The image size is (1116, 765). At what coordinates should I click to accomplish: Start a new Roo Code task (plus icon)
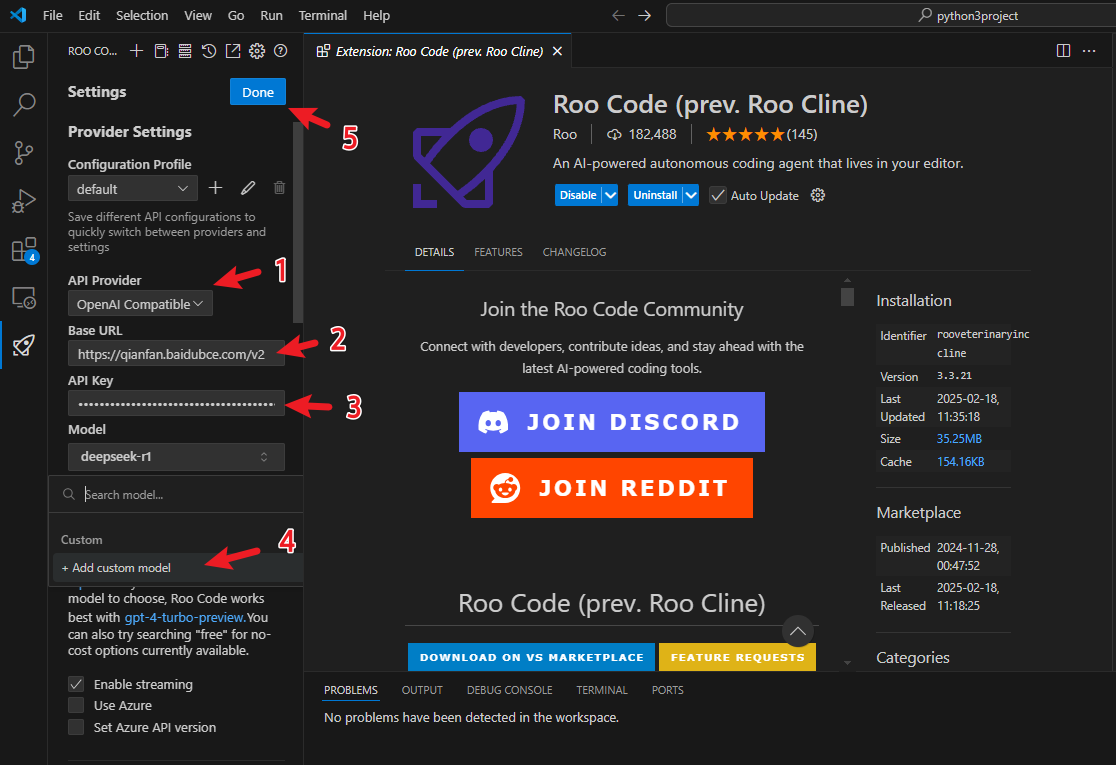point(137,51)
